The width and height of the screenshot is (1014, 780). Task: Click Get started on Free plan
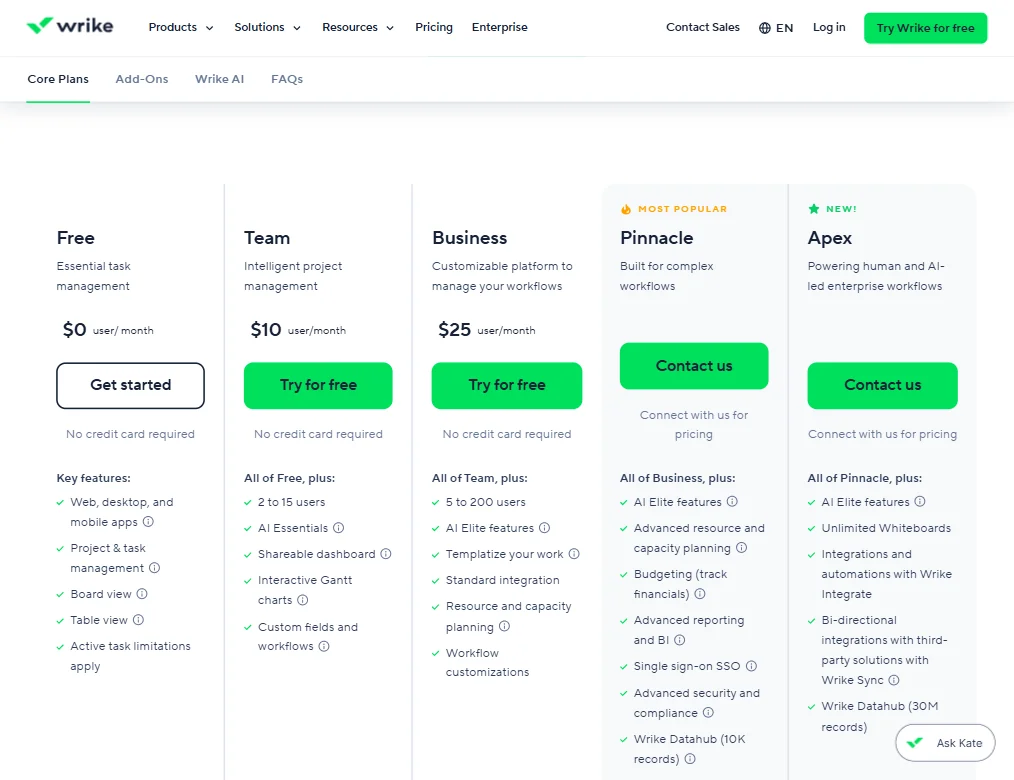(130, 385)
